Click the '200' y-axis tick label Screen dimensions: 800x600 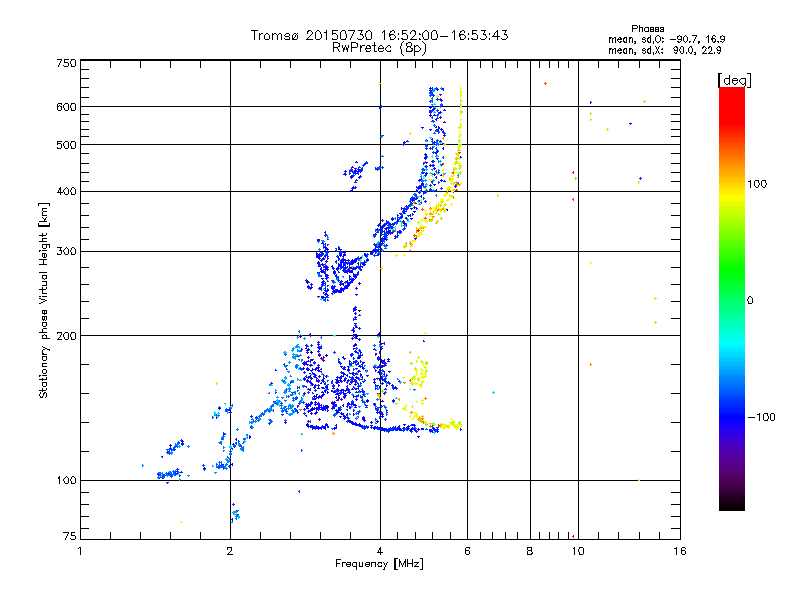pos(66,336)
